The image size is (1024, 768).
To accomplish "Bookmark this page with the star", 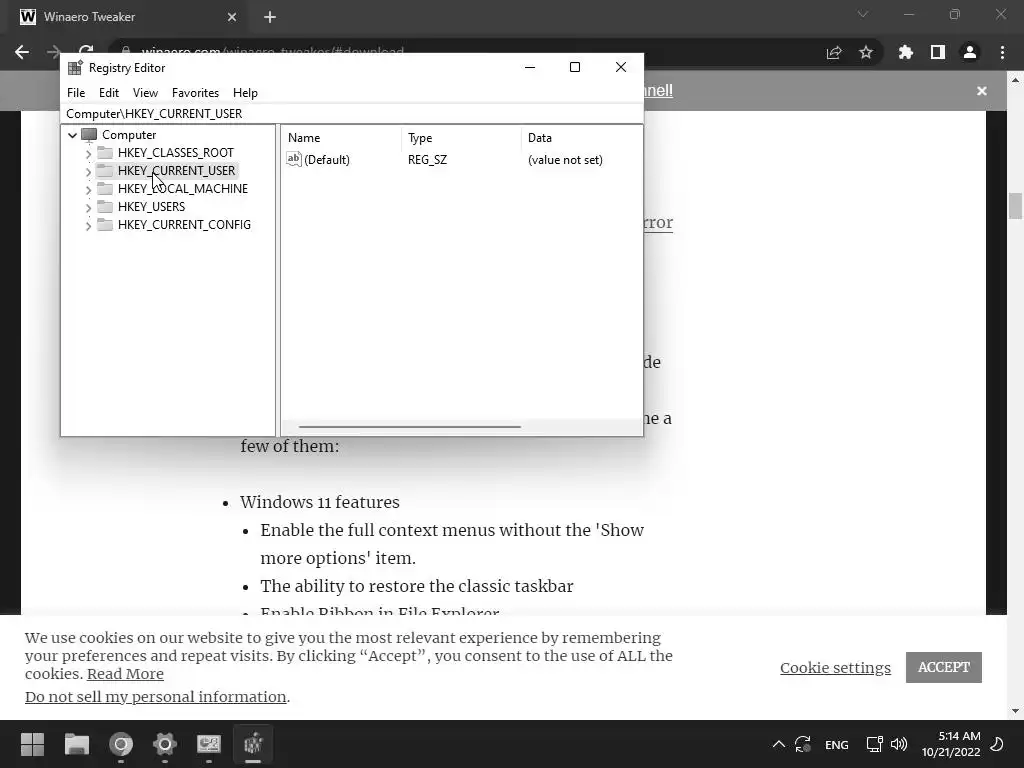I will [x=866, y=52].
